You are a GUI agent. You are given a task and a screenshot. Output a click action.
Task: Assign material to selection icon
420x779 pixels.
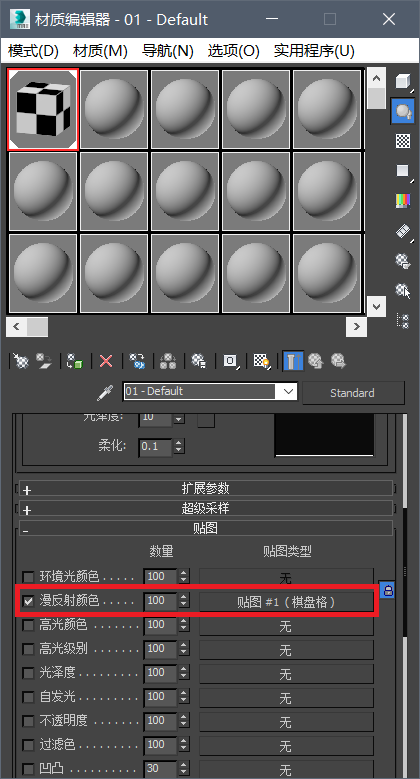(x=75, y=361)
